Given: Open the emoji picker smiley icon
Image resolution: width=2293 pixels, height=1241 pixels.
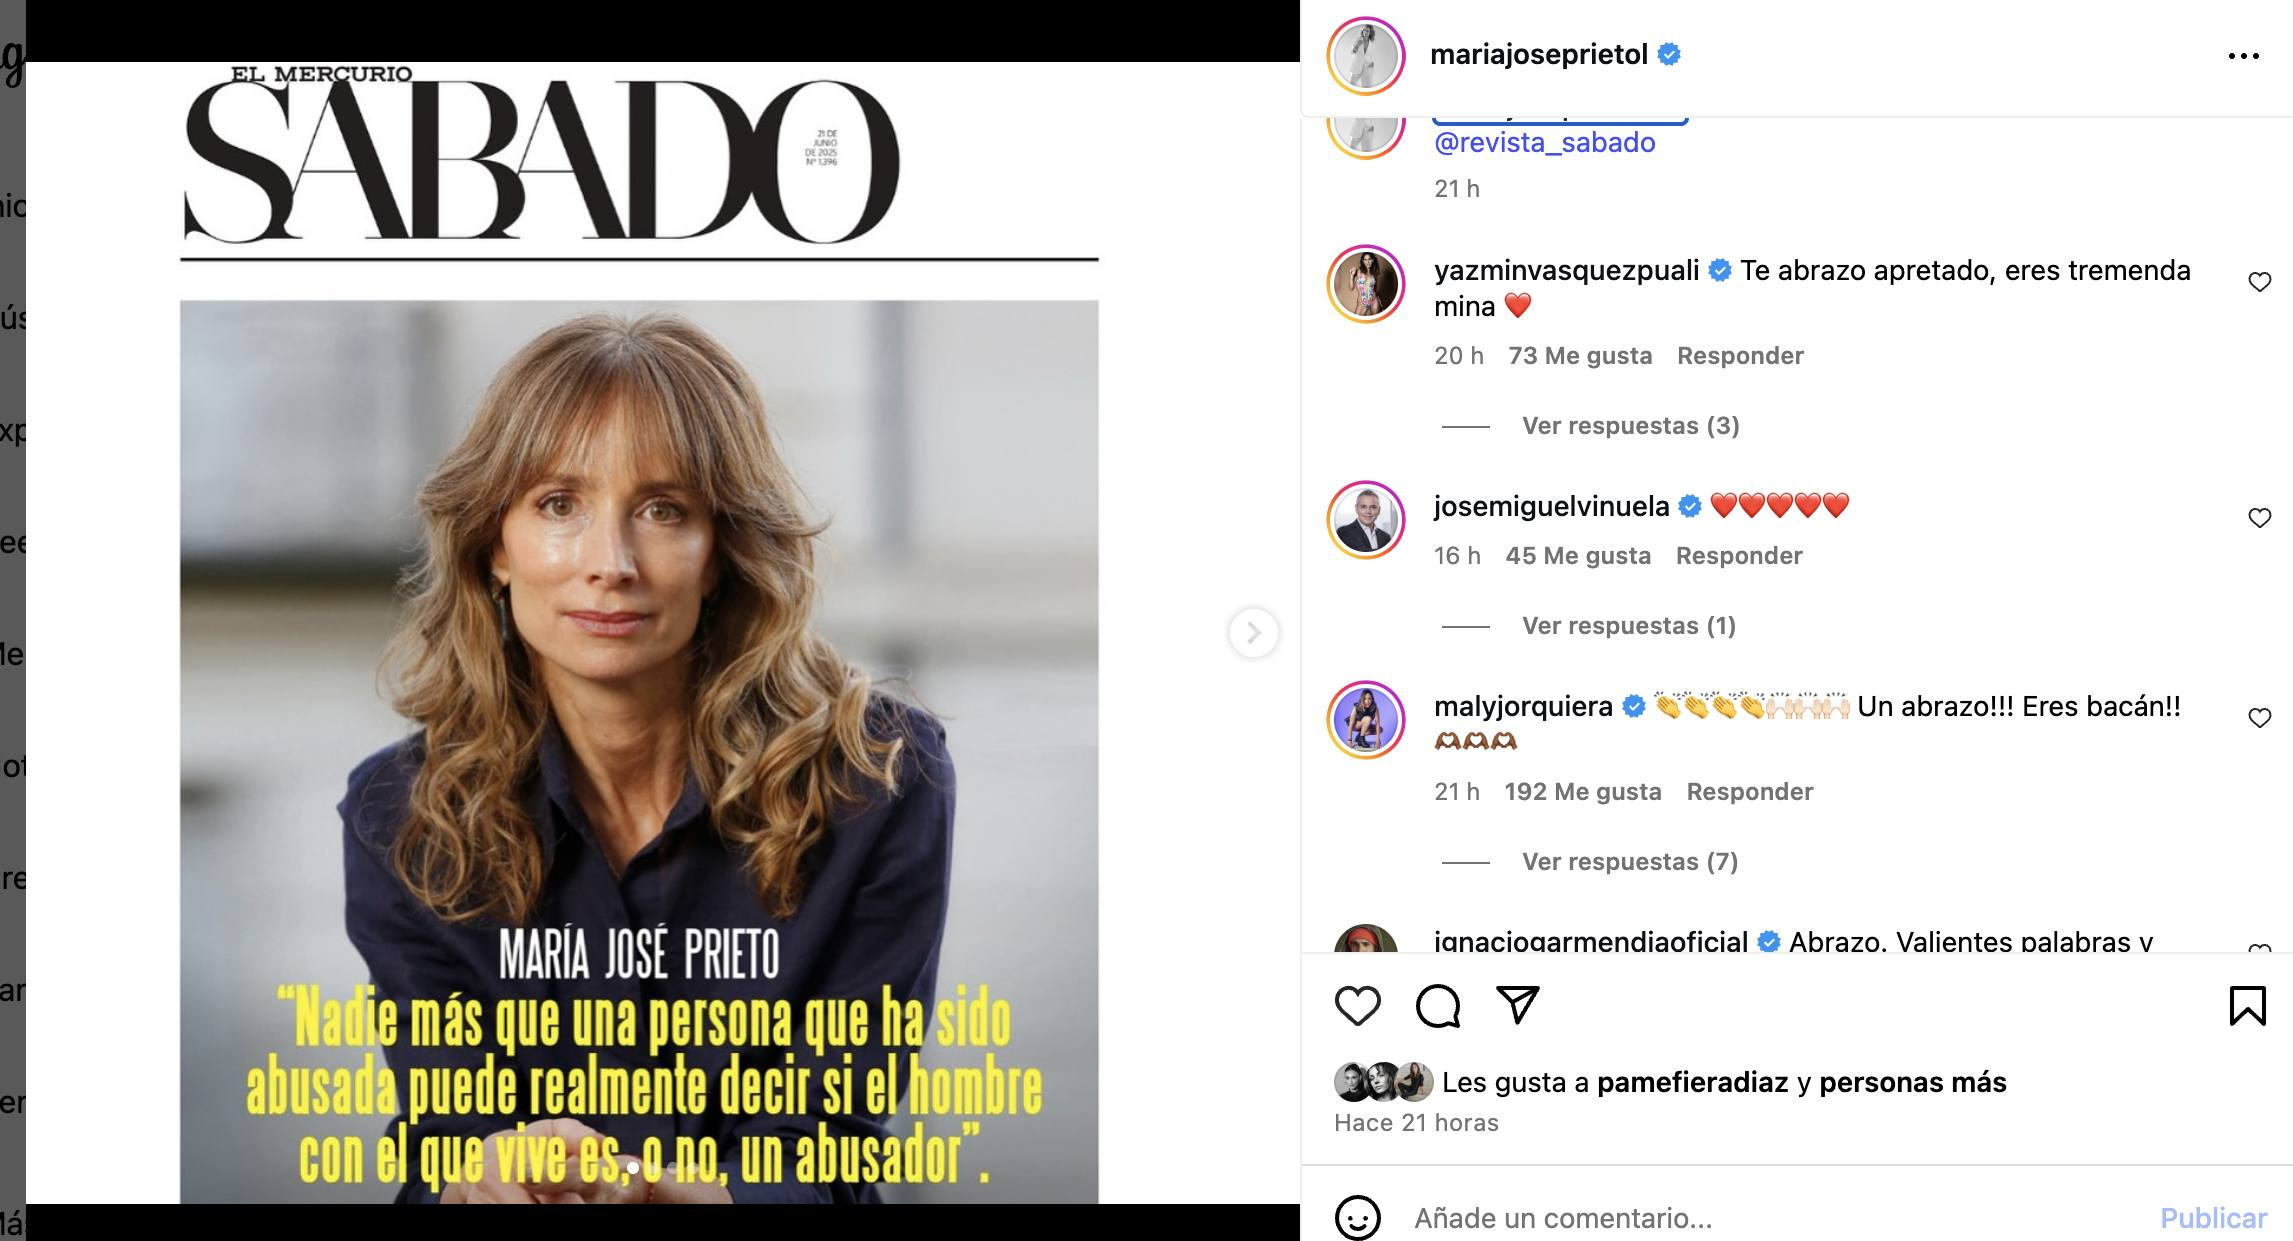Looking at the screenshot, I should pyautogui.click(x=1357, y=1218).
